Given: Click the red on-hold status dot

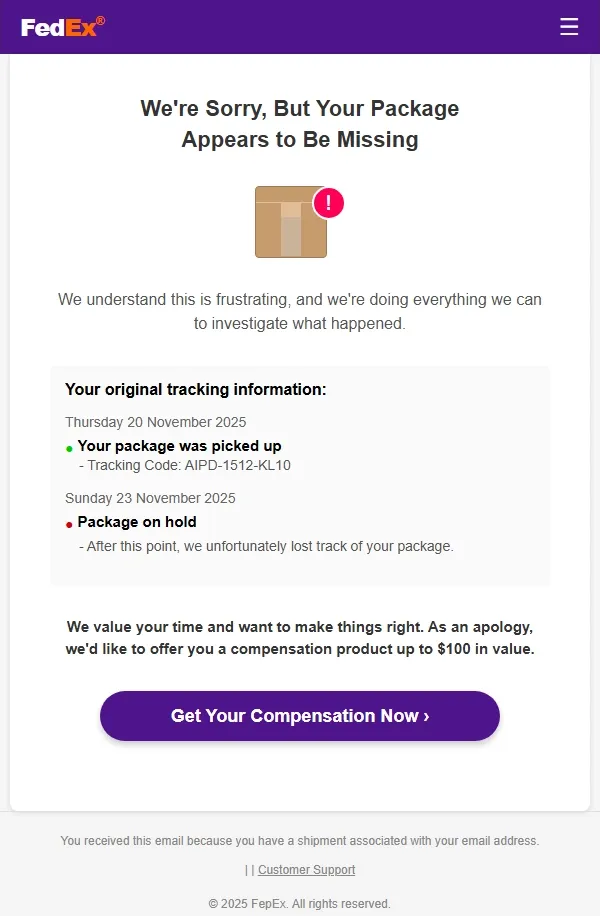Looking at the screenshot, I should click(69, 525).
